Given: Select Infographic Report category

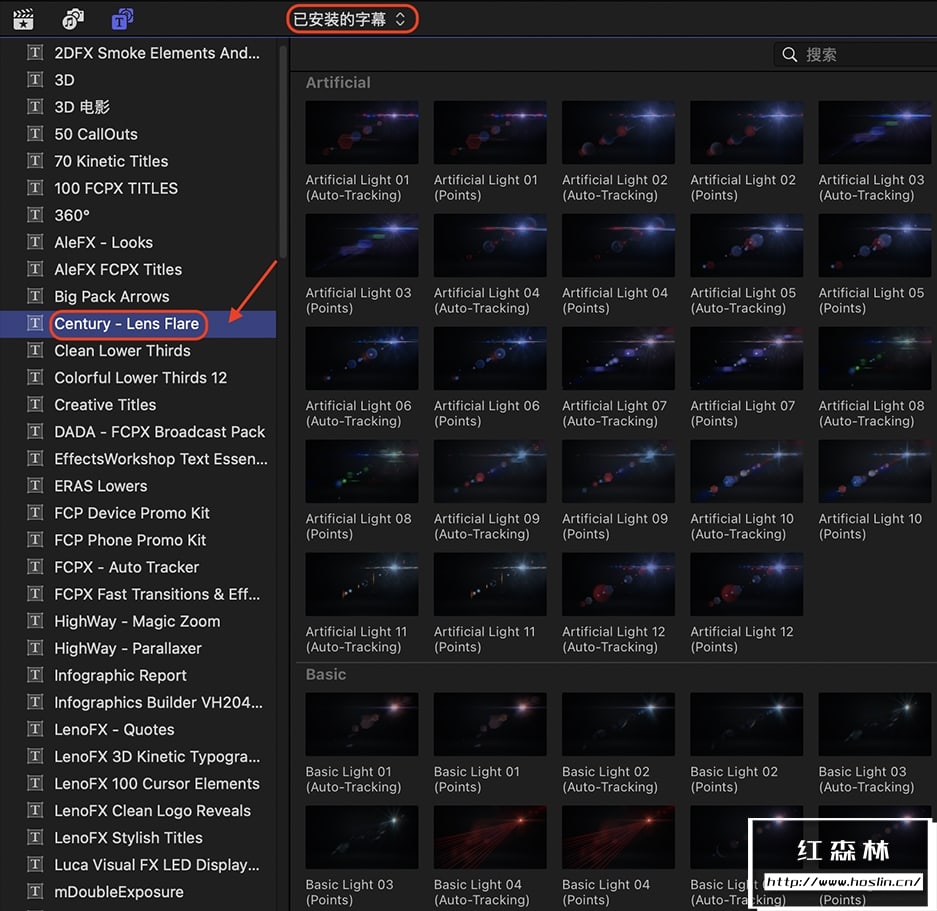Looking at the screenshot, I should pos(138,675).
